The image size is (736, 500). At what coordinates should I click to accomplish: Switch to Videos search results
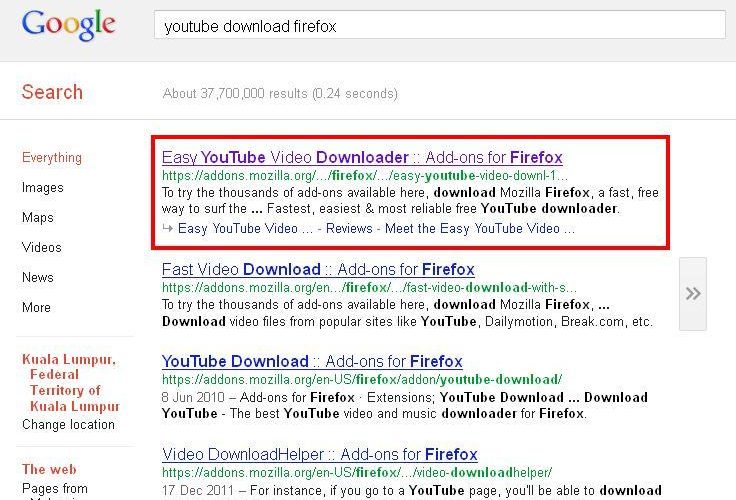coord(42,247)
